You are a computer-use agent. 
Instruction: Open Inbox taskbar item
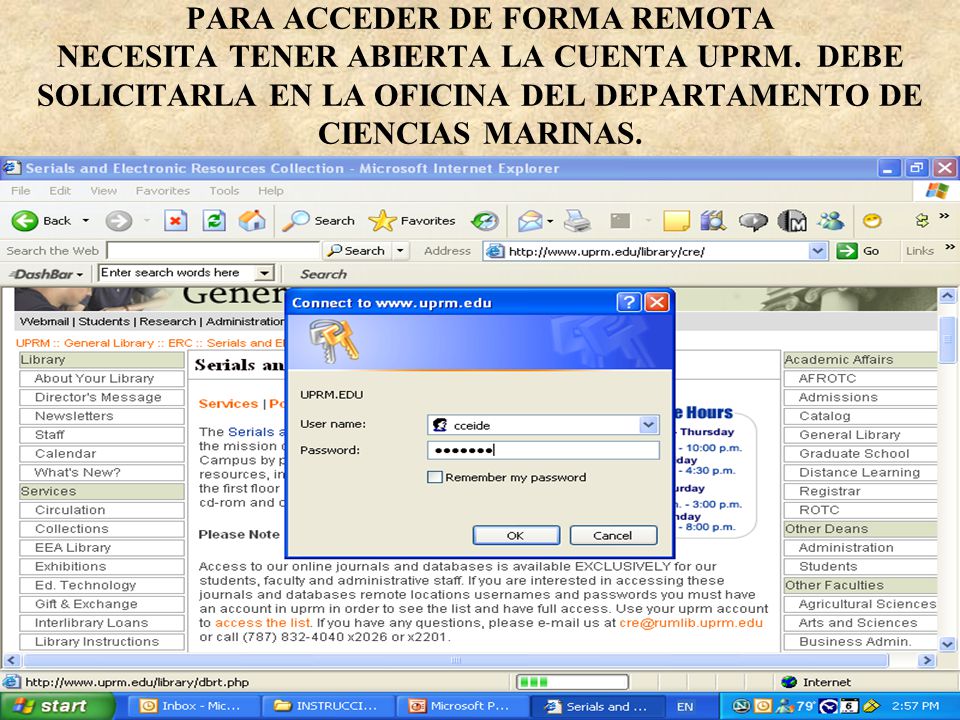point(193,706)
